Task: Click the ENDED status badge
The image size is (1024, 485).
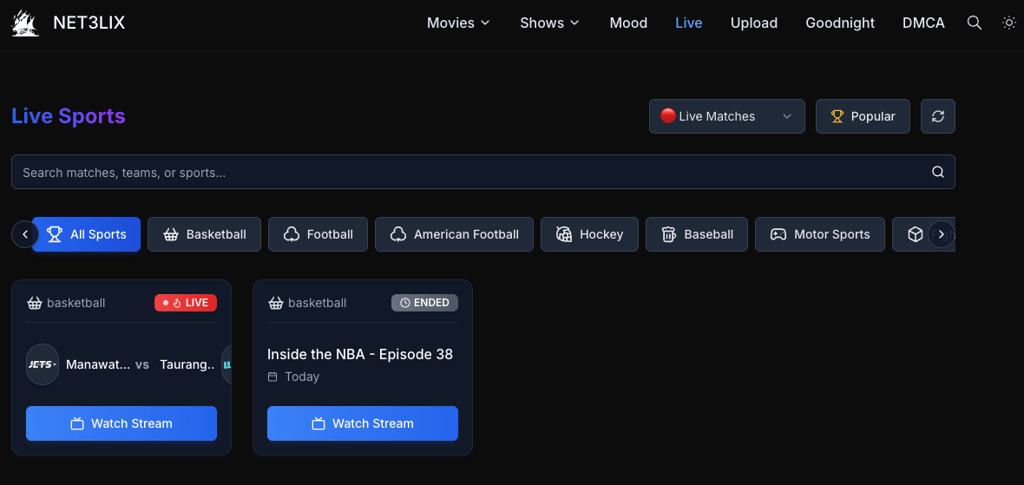Action: 424,303
